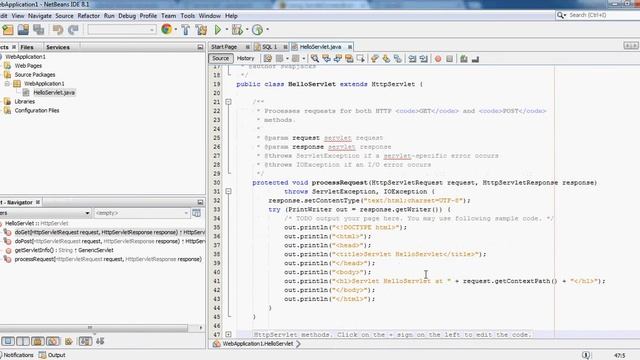Image resolution: width=640 pixels, height=360 pixels.
Task: Click the Navigator horizontal scrollbar
Action: [x=94, y=328]
